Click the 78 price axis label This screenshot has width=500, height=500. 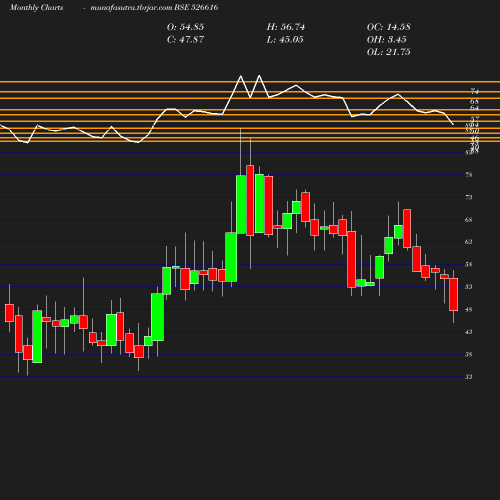pos(469,175)
